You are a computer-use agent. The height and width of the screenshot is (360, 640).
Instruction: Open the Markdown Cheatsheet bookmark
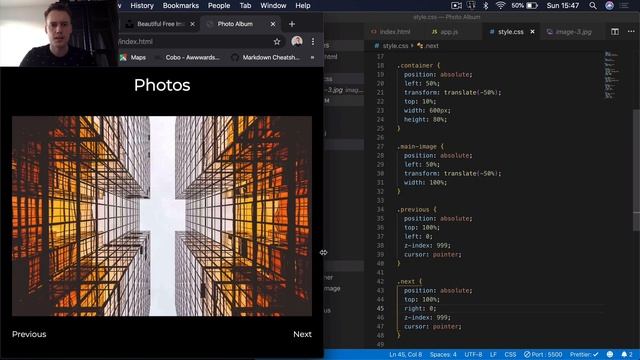266,58
